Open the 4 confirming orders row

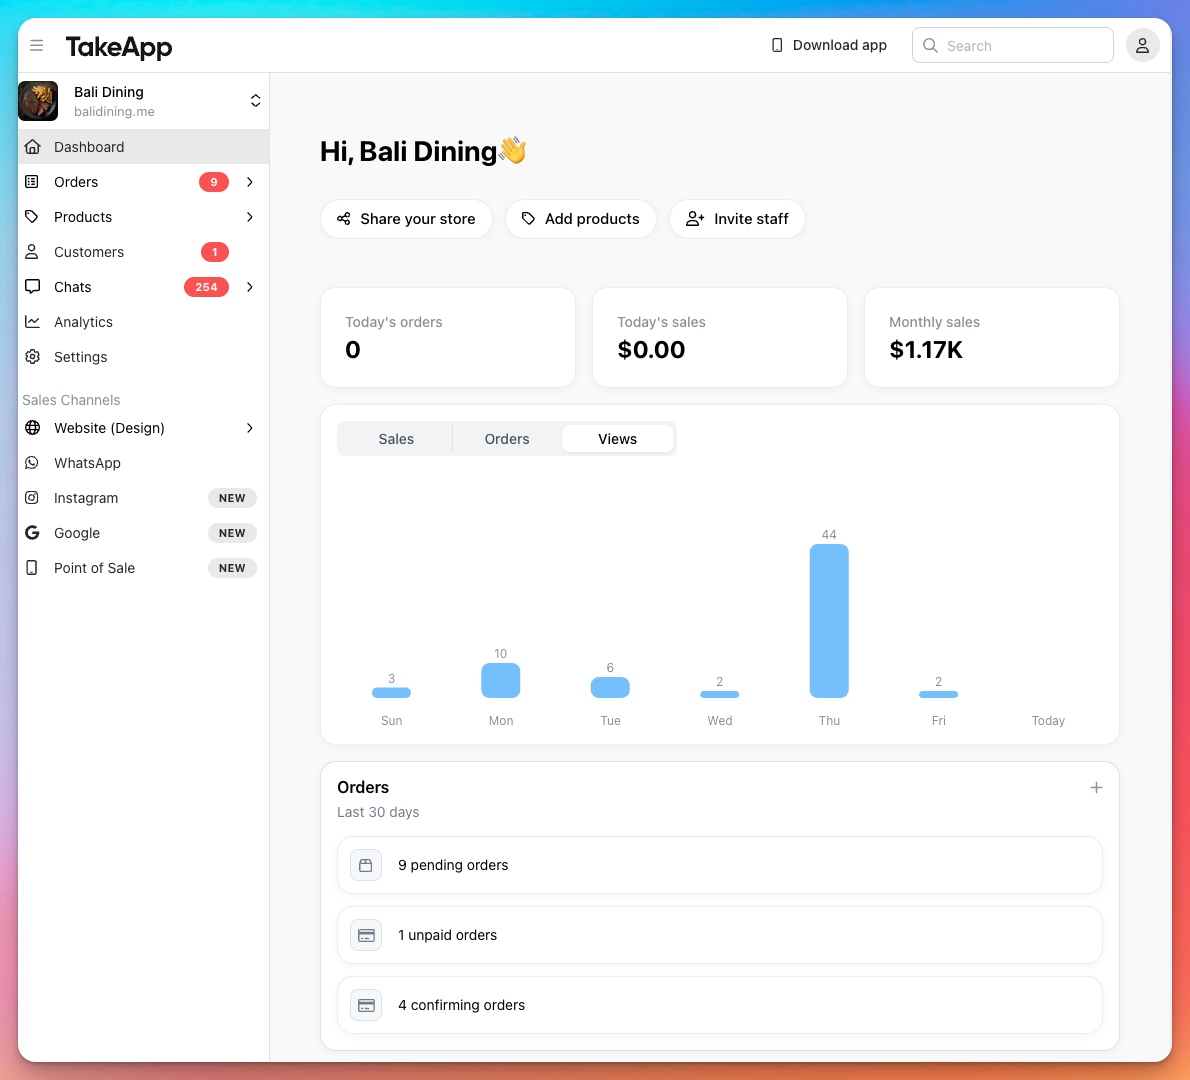click(719, 1005)
